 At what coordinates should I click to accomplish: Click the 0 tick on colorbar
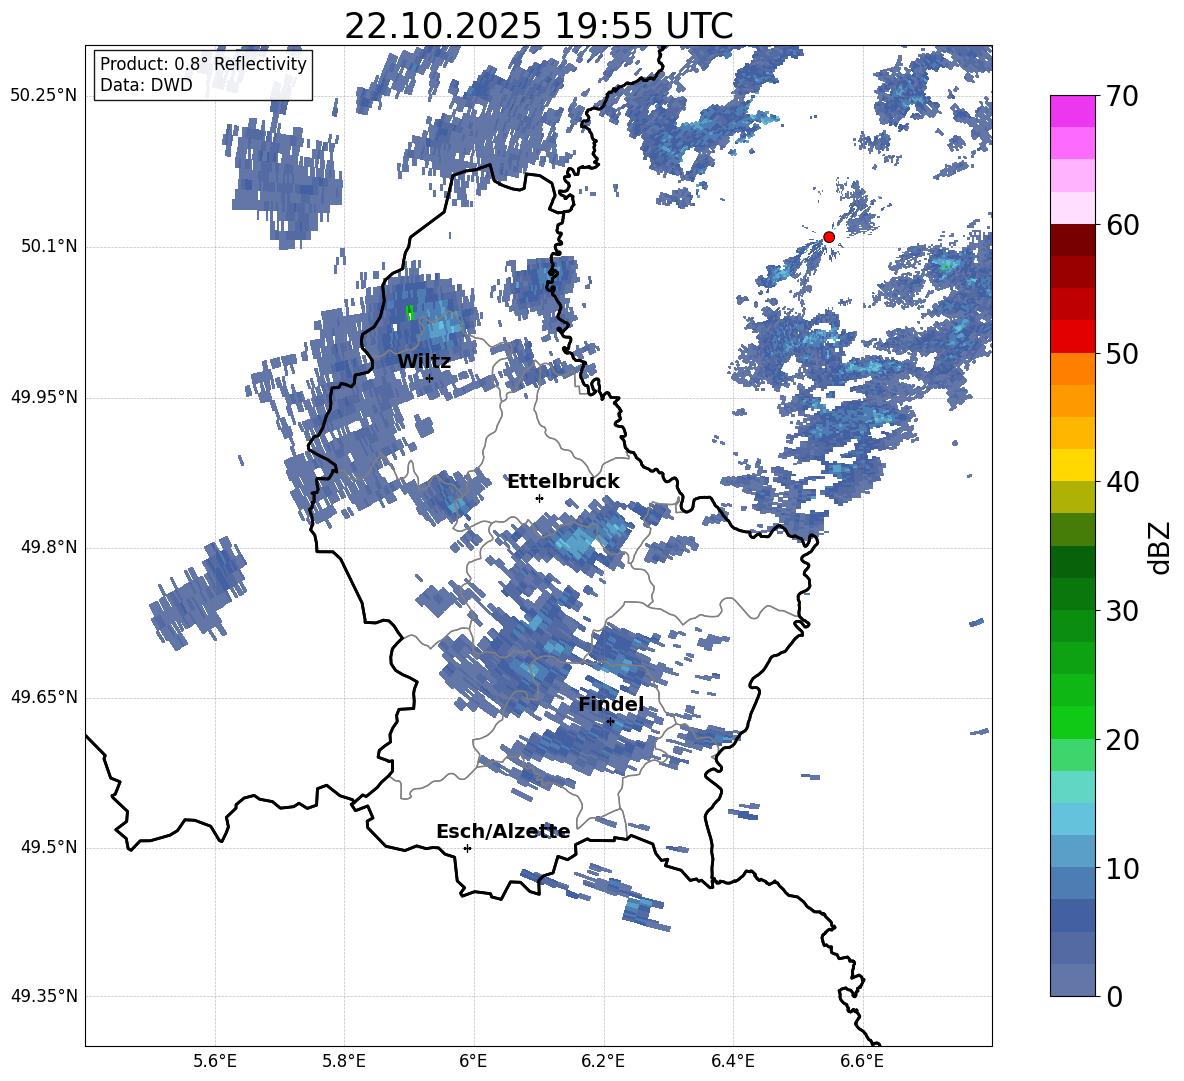pyautogui.click(x=1115, y=996)
